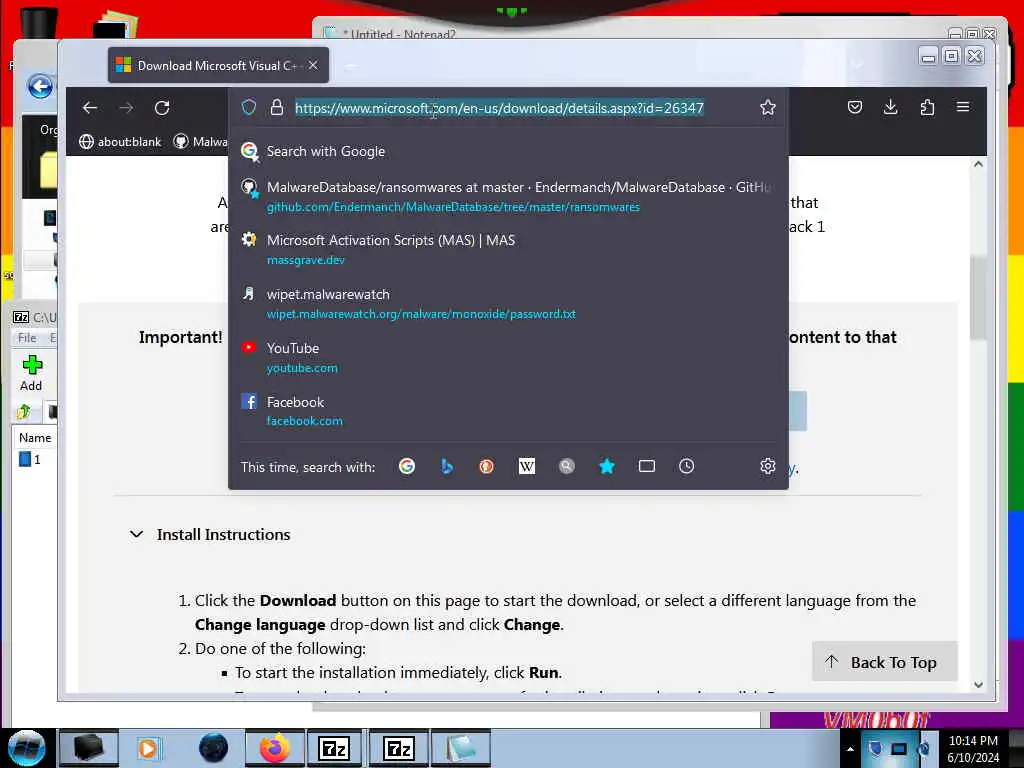Image resolution: width=1024 pixels, height=768 pixels.
Task: Open the YouTube suggestion
Action: point(508,357)
